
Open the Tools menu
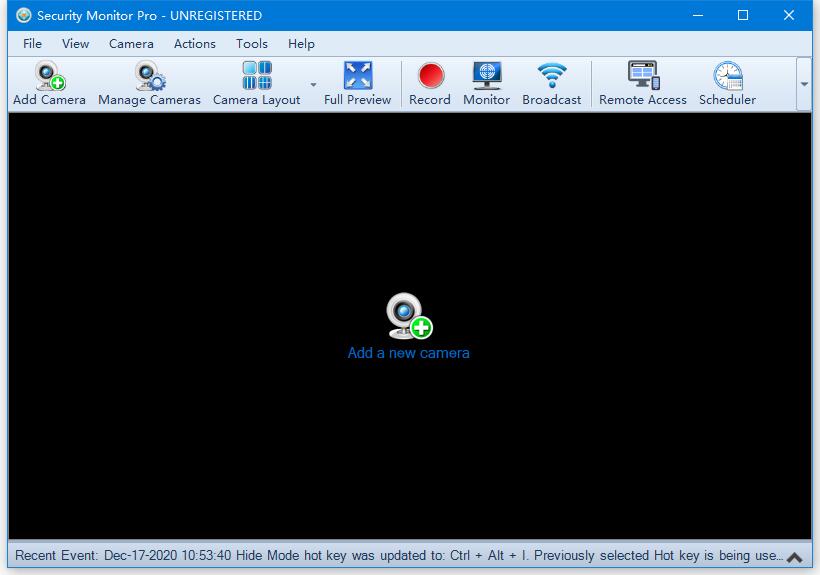(x=252, y=44)
